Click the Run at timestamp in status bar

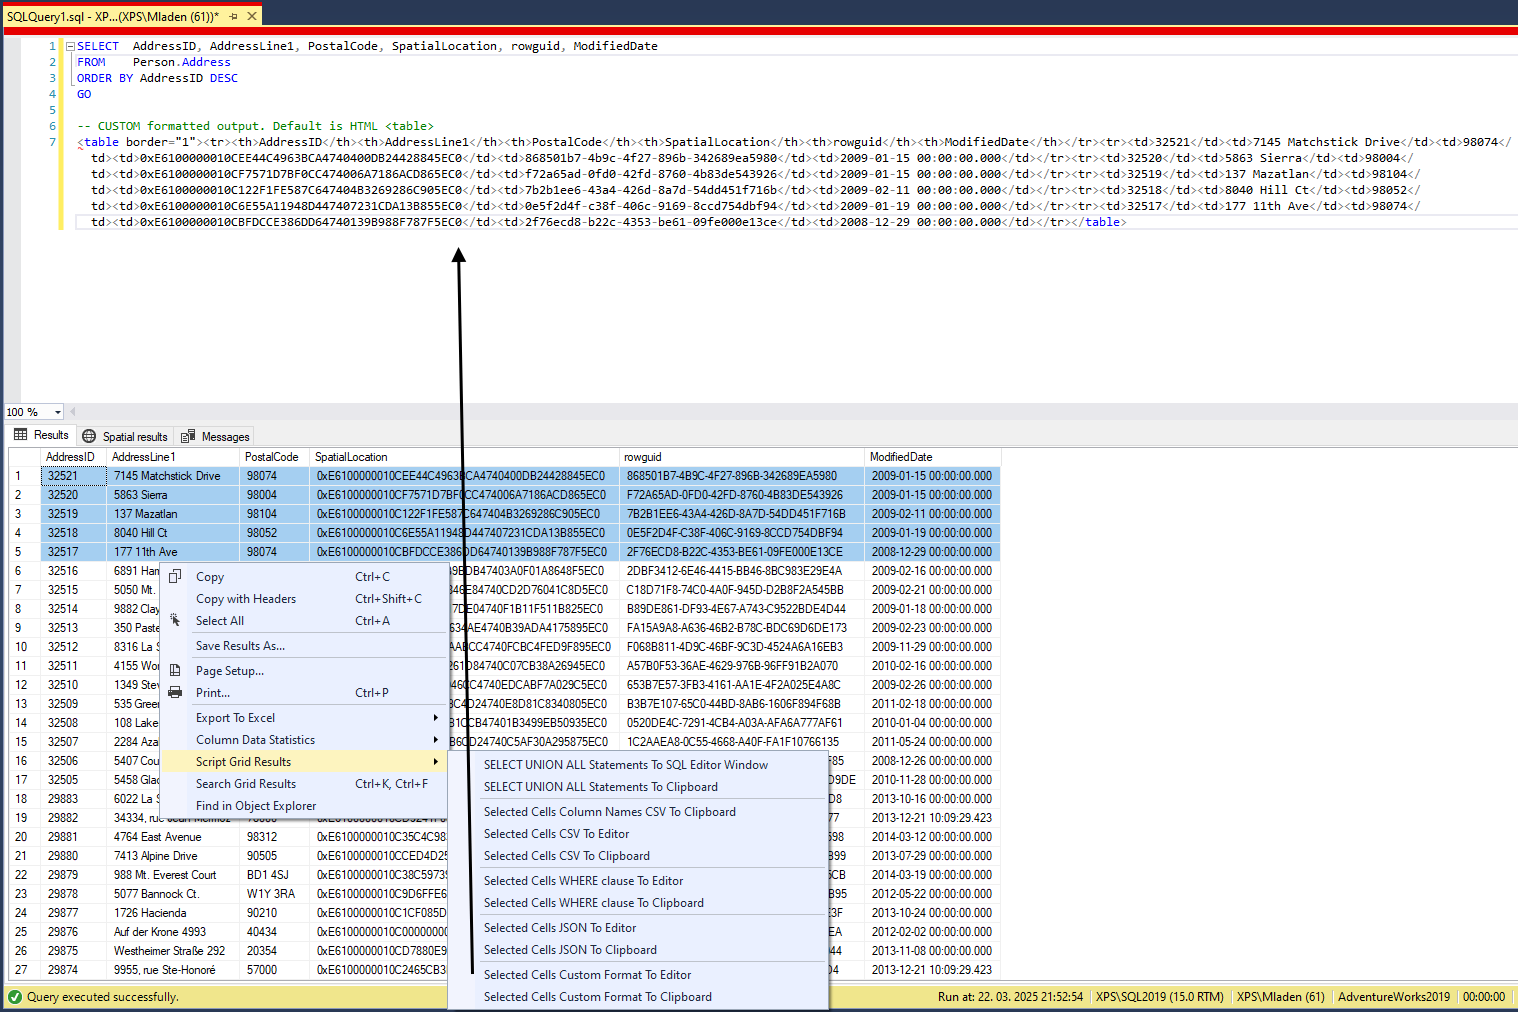tap(1010, 997)
